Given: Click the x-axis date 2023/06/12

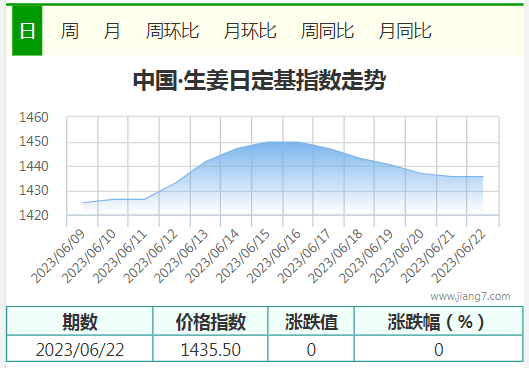Looking at the screenshot, I should (x=150, y=256).
